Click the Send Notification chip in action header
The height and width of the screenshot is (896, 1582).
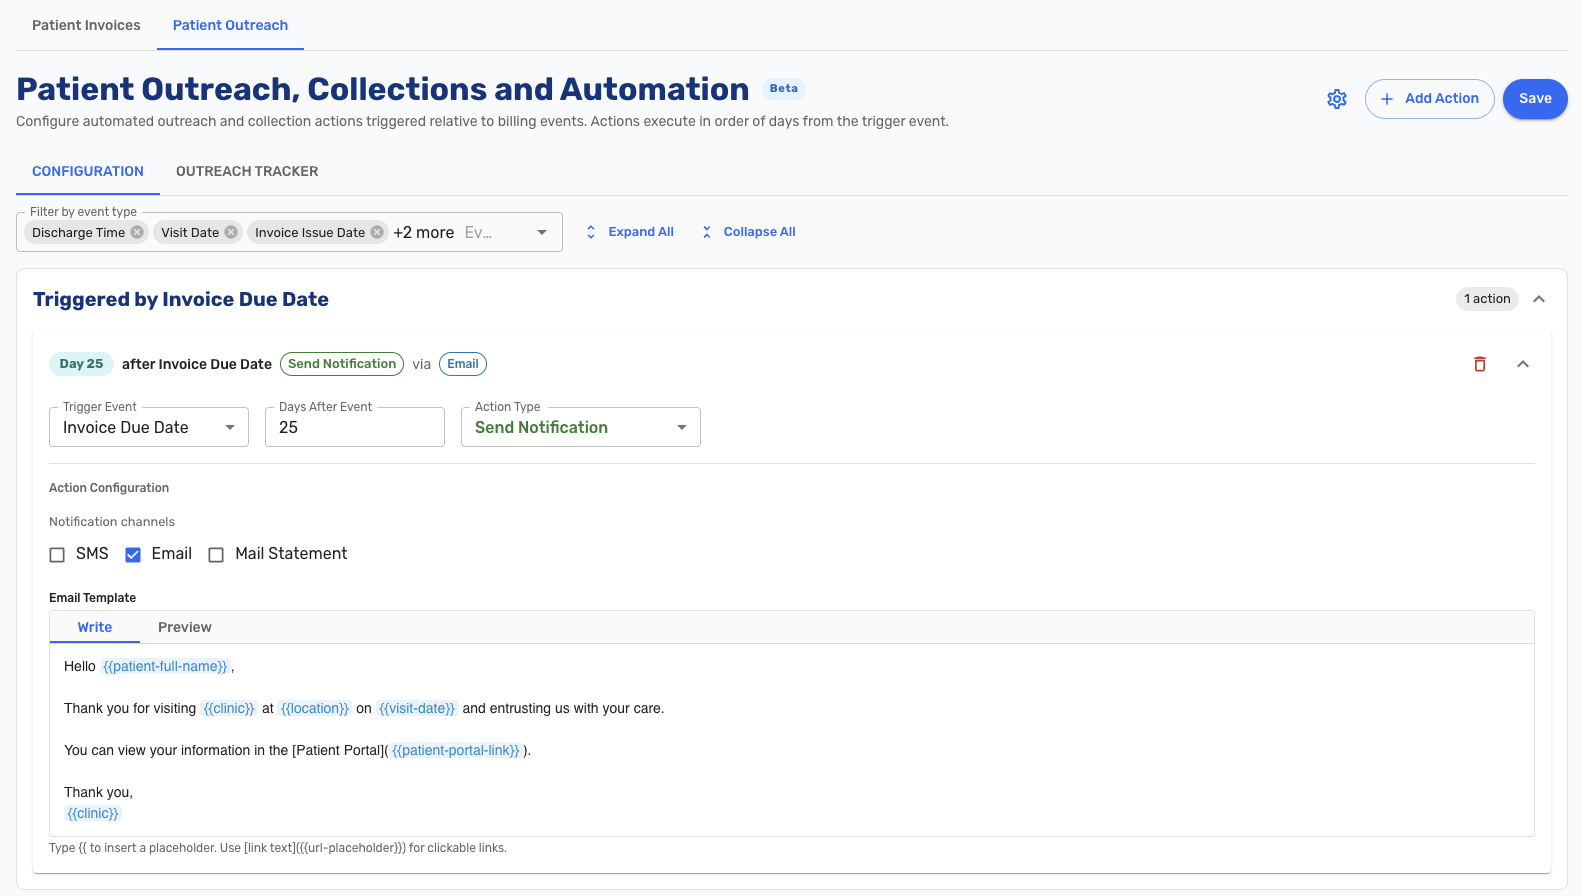(342, 364)
